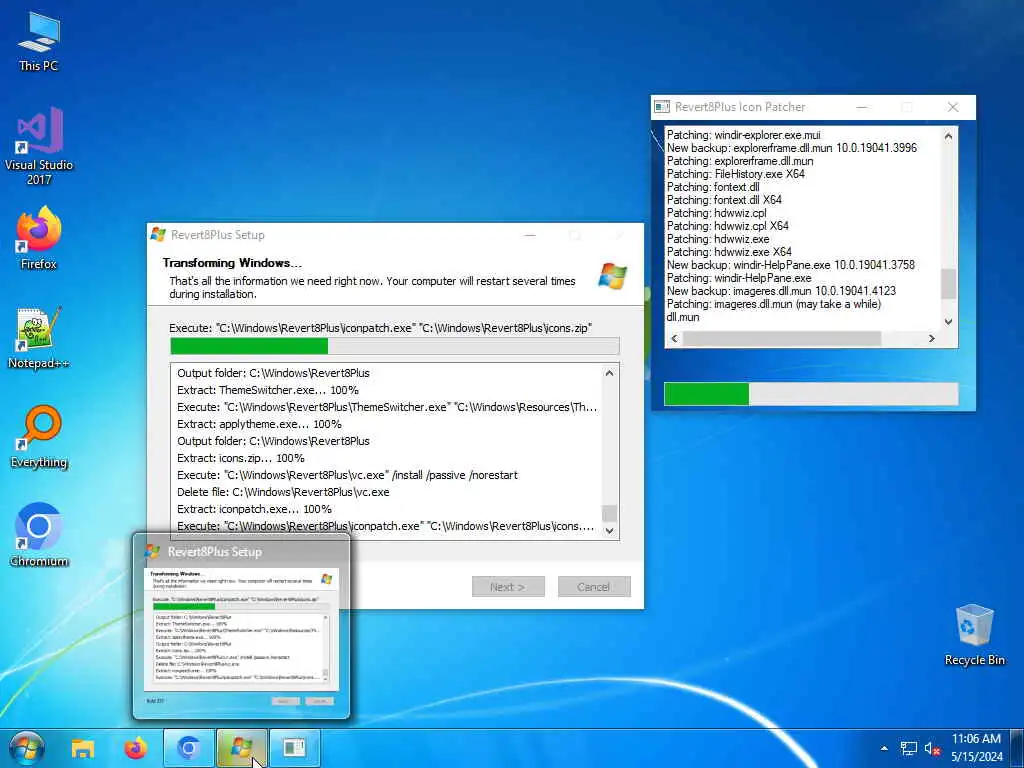Select the Everything search desktop shortcut
The height and width of the screenshot is (768, 1024).
tap(39, 437)
